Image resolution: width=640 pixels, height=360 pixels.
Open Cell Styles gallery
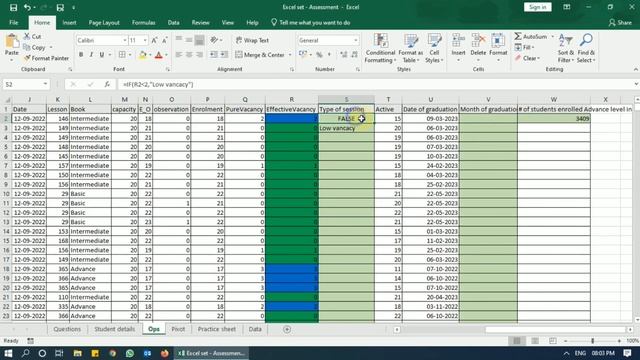[434, 48]
